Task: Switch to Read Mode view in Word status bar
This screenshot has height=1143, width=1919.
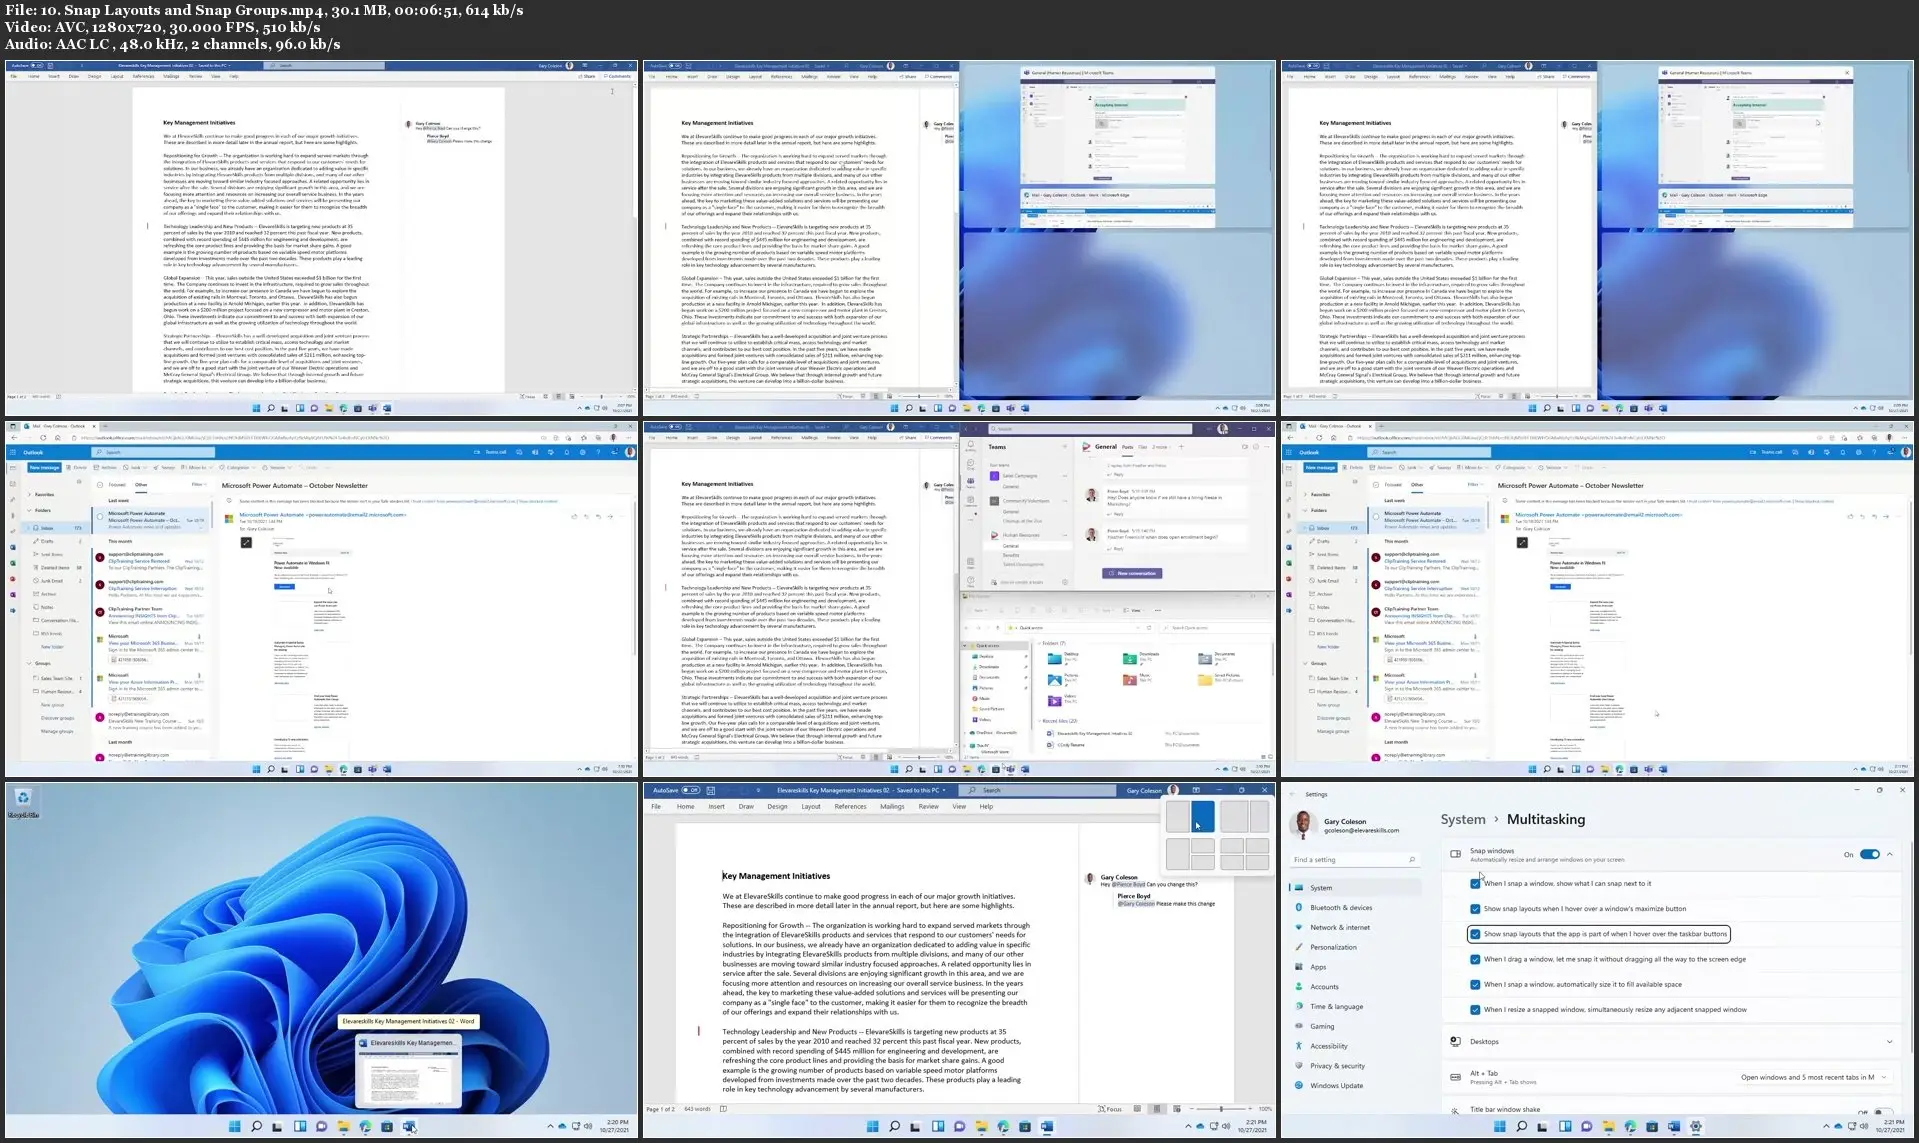Action: [1139, 1109]
